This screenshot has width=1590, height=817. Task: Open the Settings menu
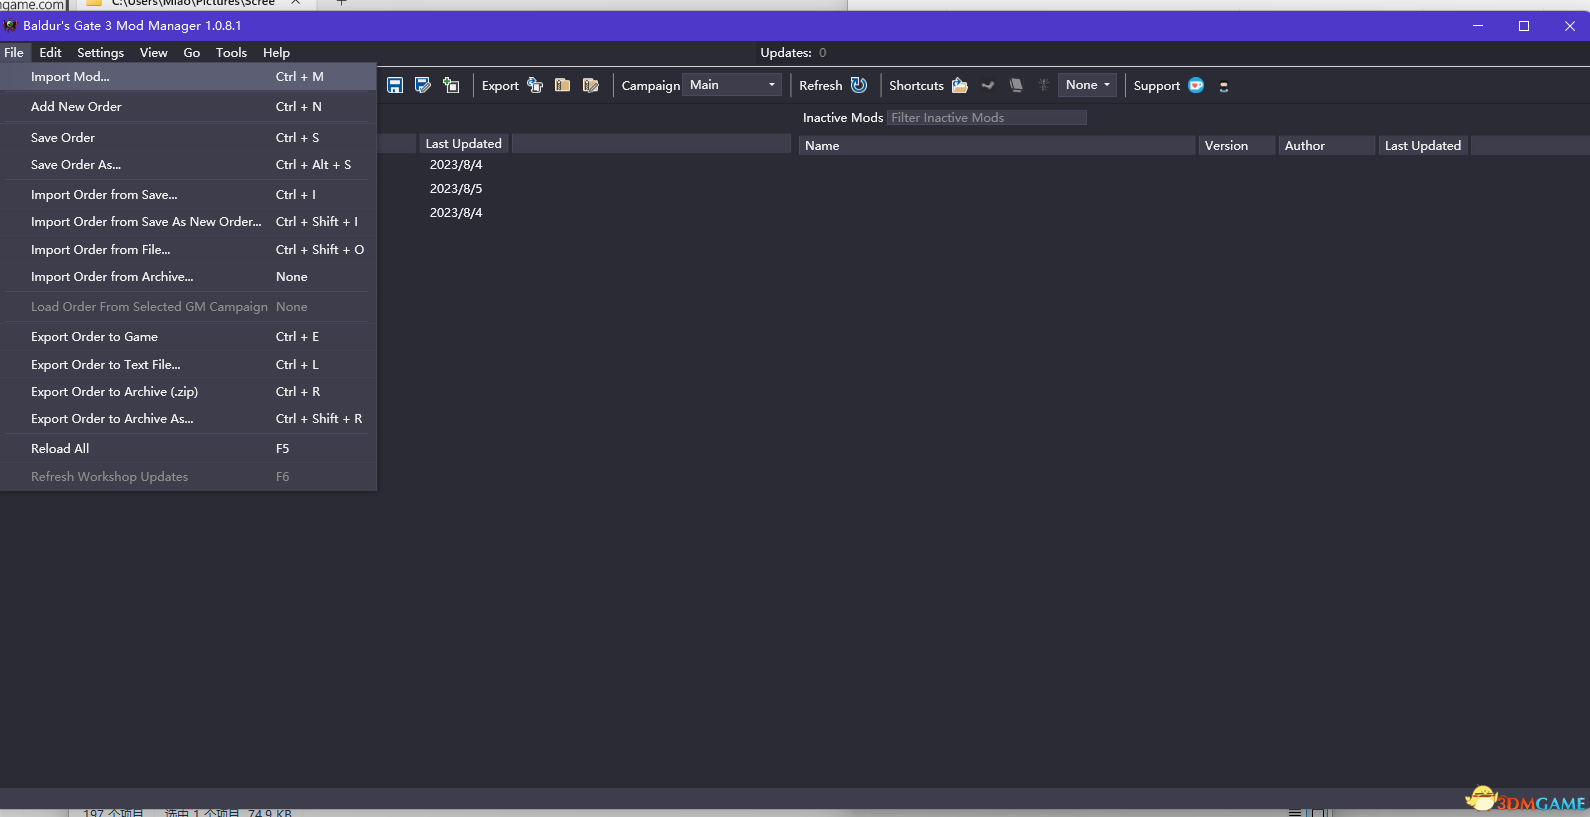100,53
